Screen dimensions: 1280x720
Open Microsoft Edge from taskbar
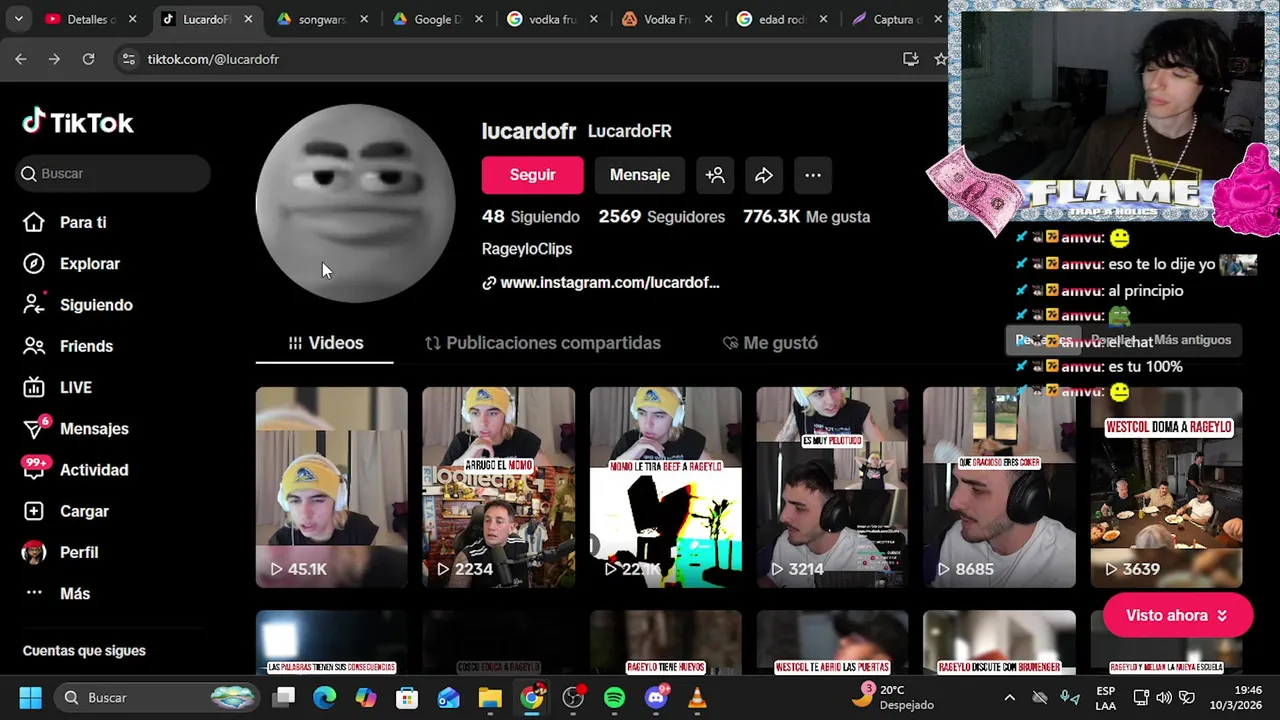[325, 697]
